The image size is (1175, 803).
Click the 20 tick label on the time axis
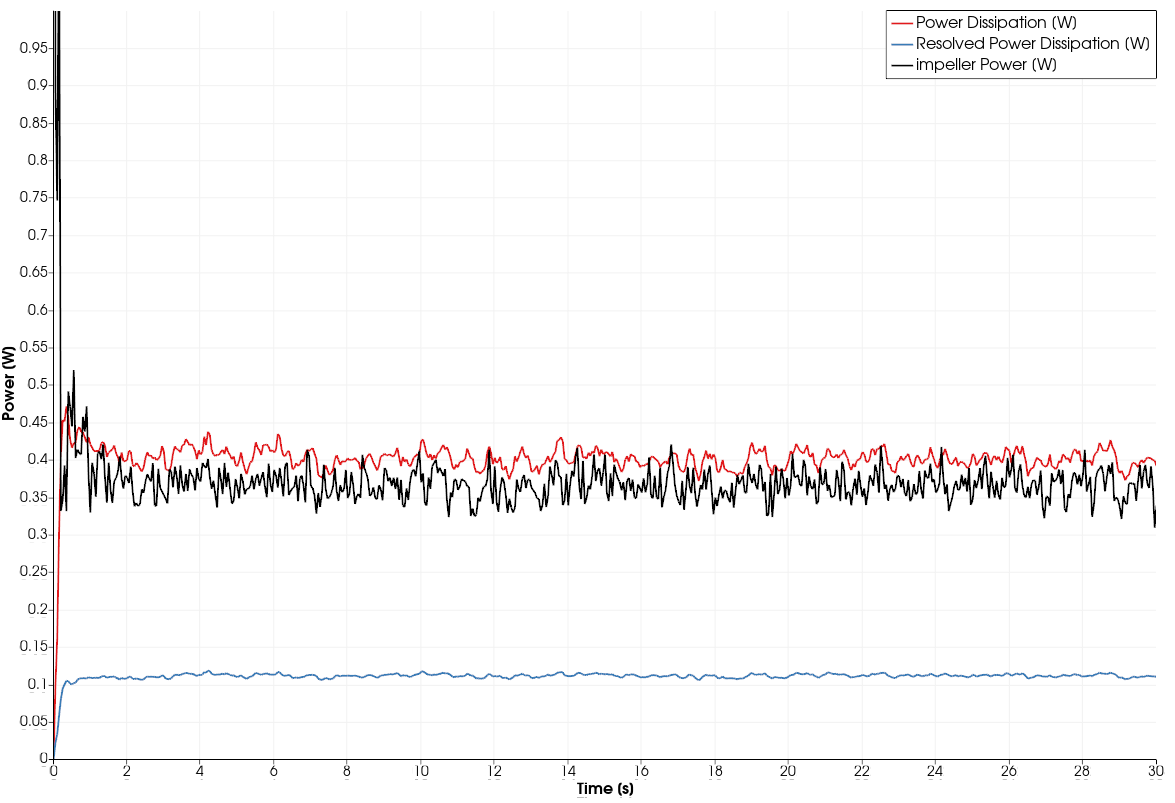(788, 771)
